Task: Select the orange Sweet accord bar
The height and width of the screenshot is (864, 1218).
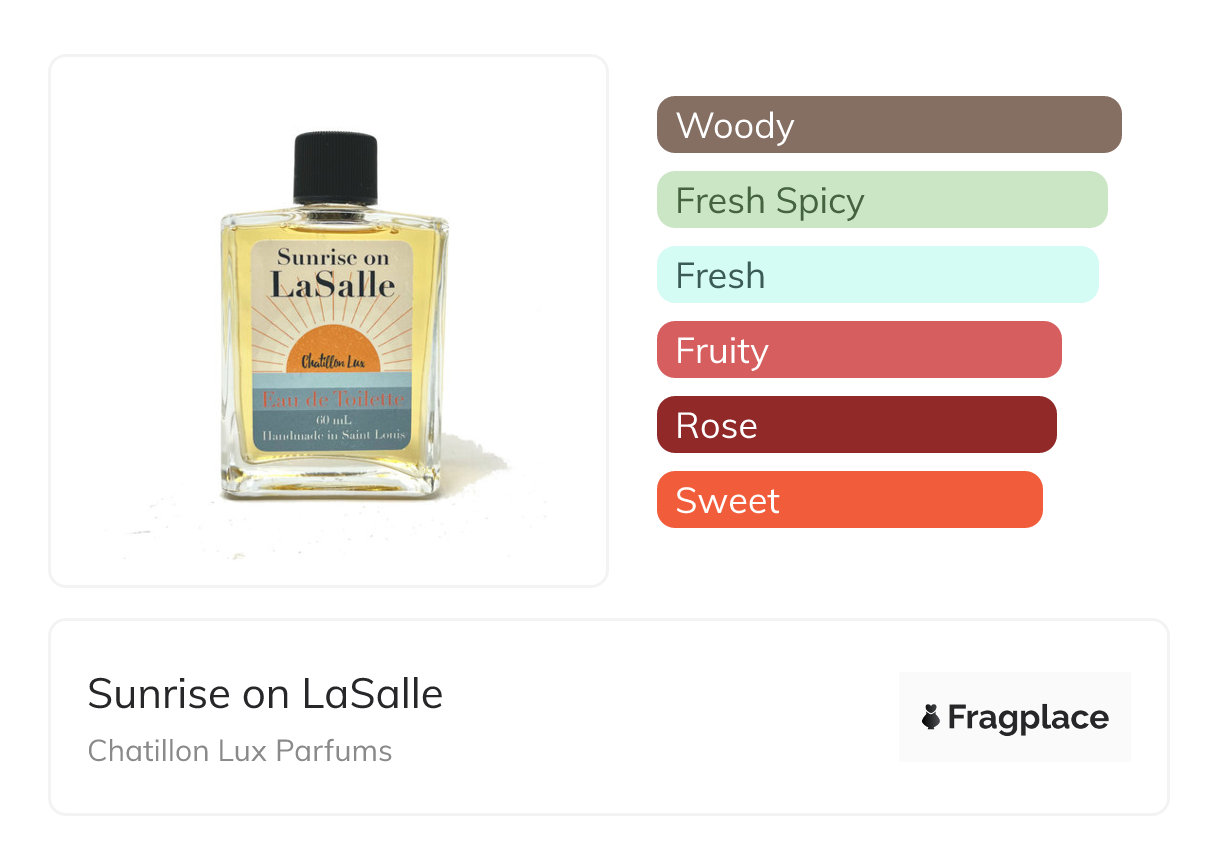Action: (849, 500)
